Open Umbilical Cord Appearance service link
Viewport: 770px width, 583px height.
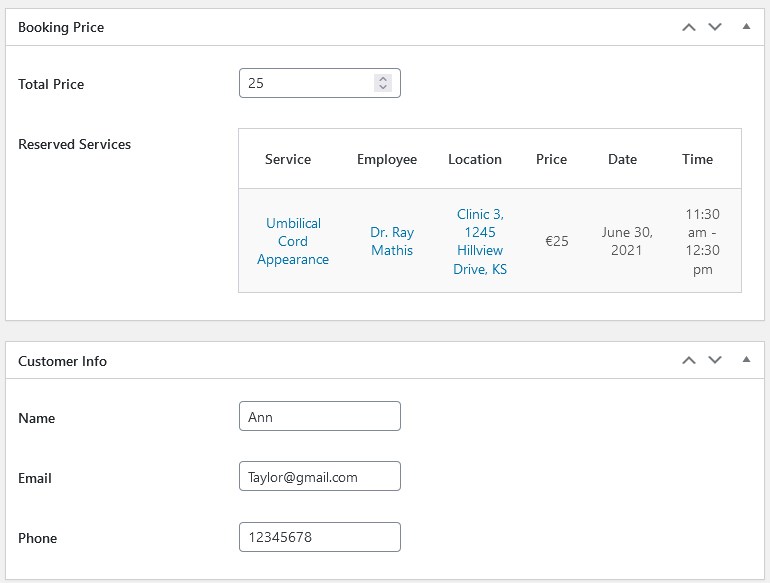(x=293, y=241)
